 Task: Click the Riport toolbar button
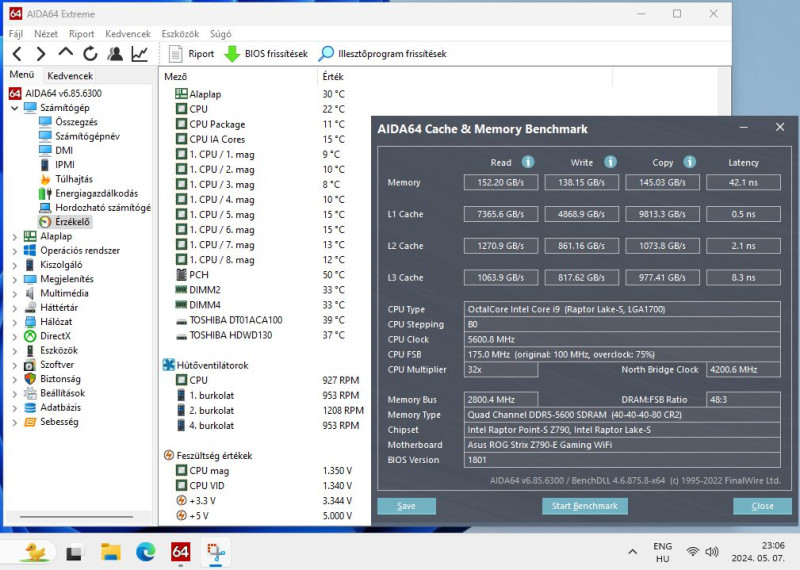point(191,54)
